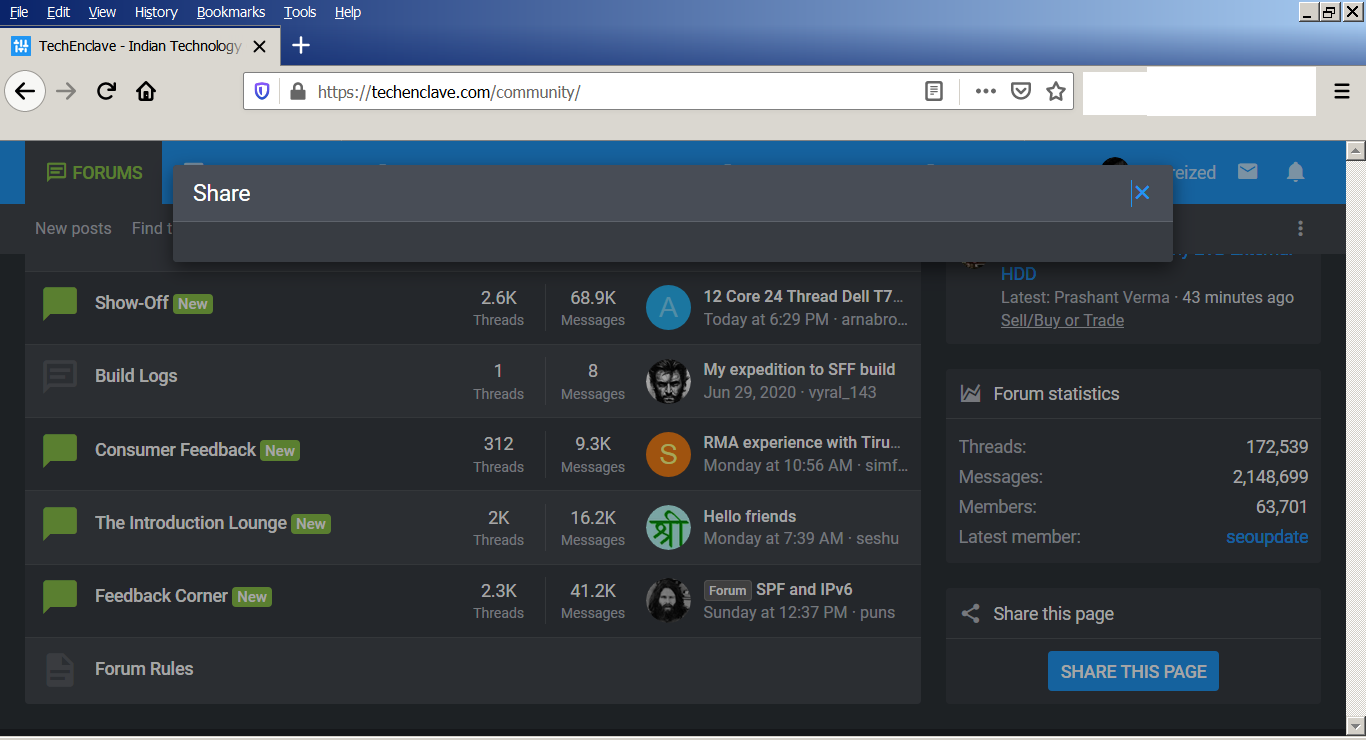This screenshot has height=740, width=1366.
Task: Open the page actions three-dots menu
Action: click(x=986, y=92)
